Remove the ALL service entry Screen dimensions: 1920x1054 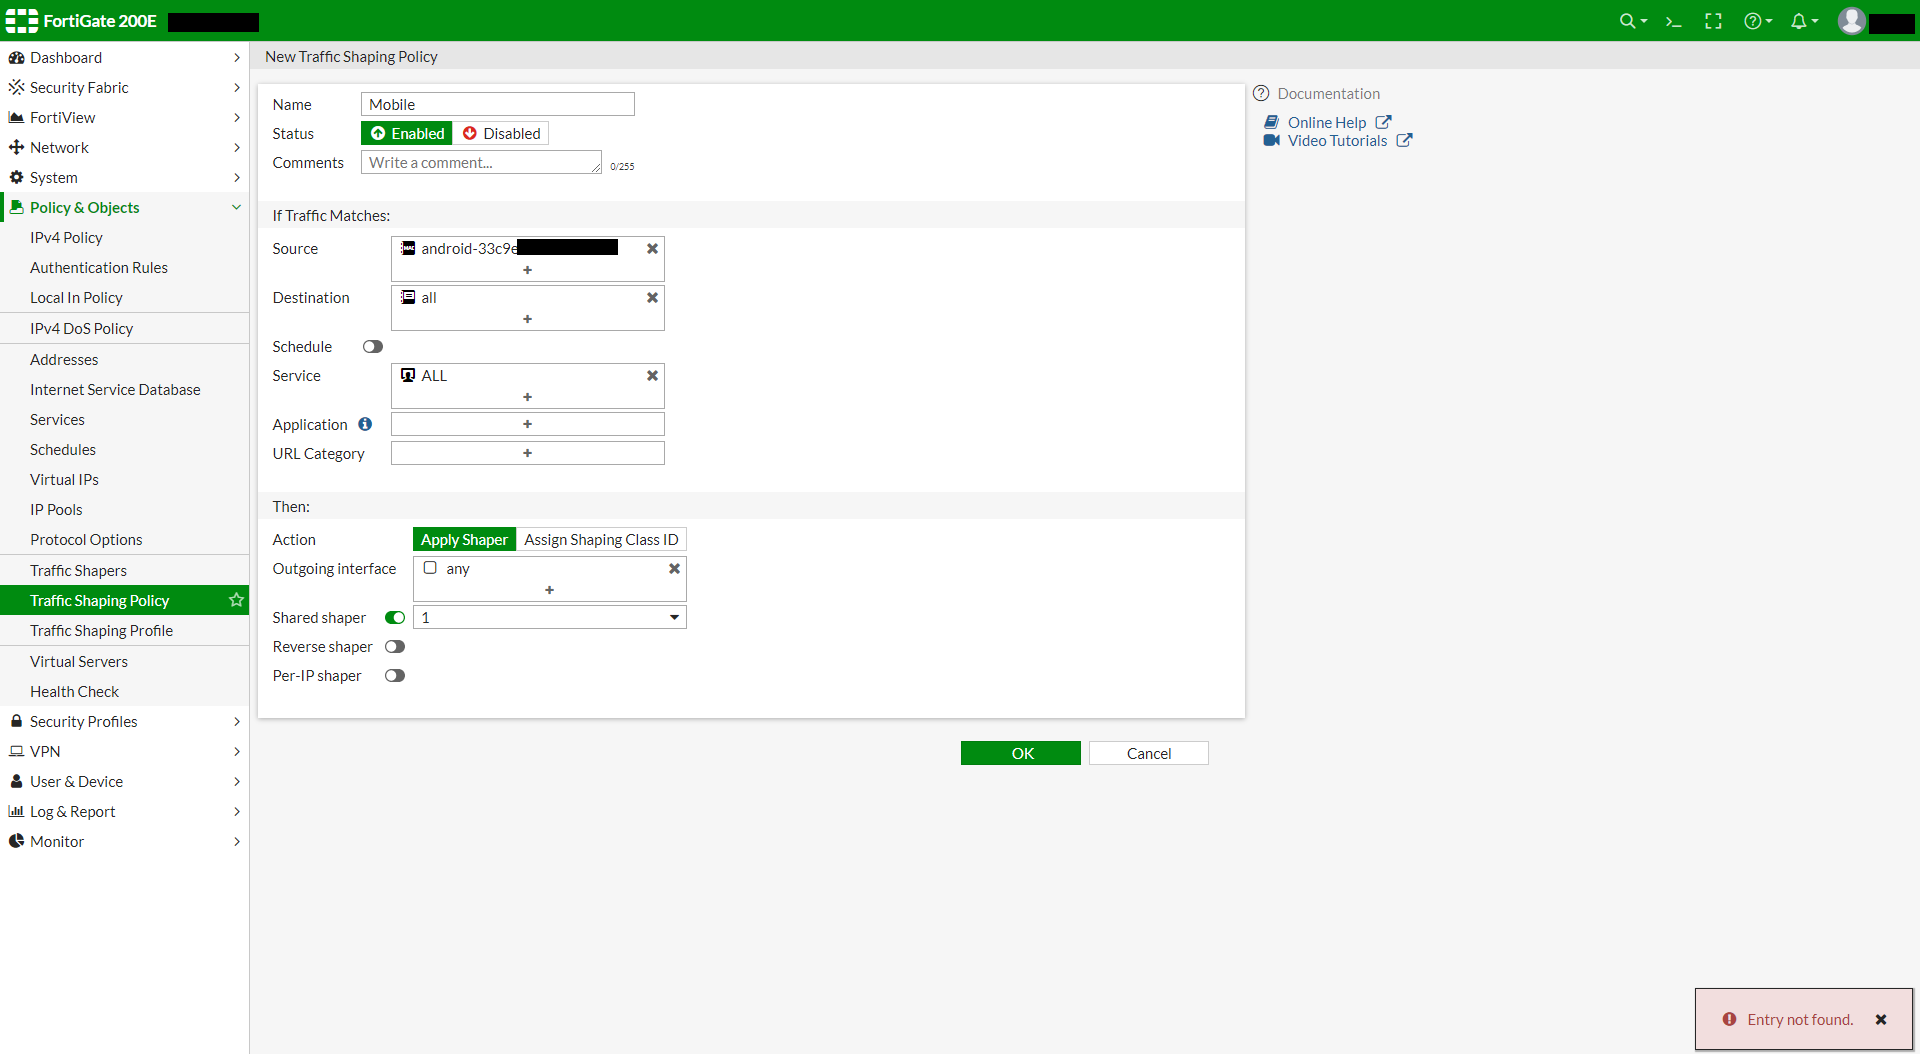pos(652,375)
